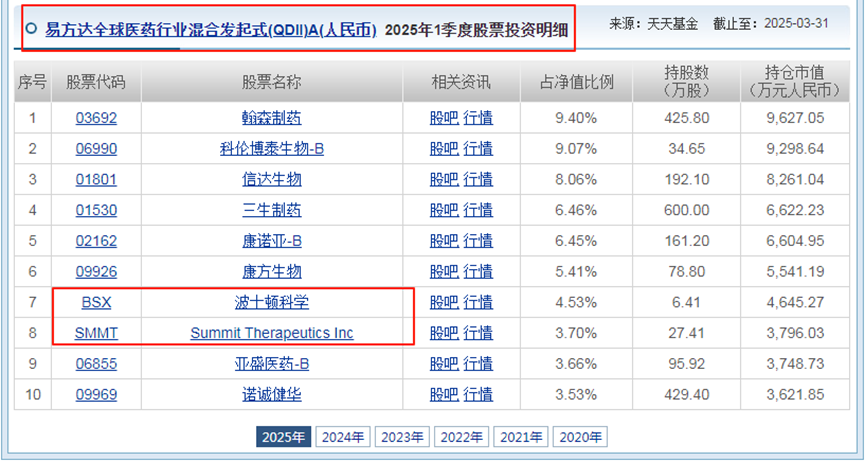Image resolution: width=865 pixels, height=461 pixels.
Task: Open stock code 09926 link
Action: (x=96, y=272)
